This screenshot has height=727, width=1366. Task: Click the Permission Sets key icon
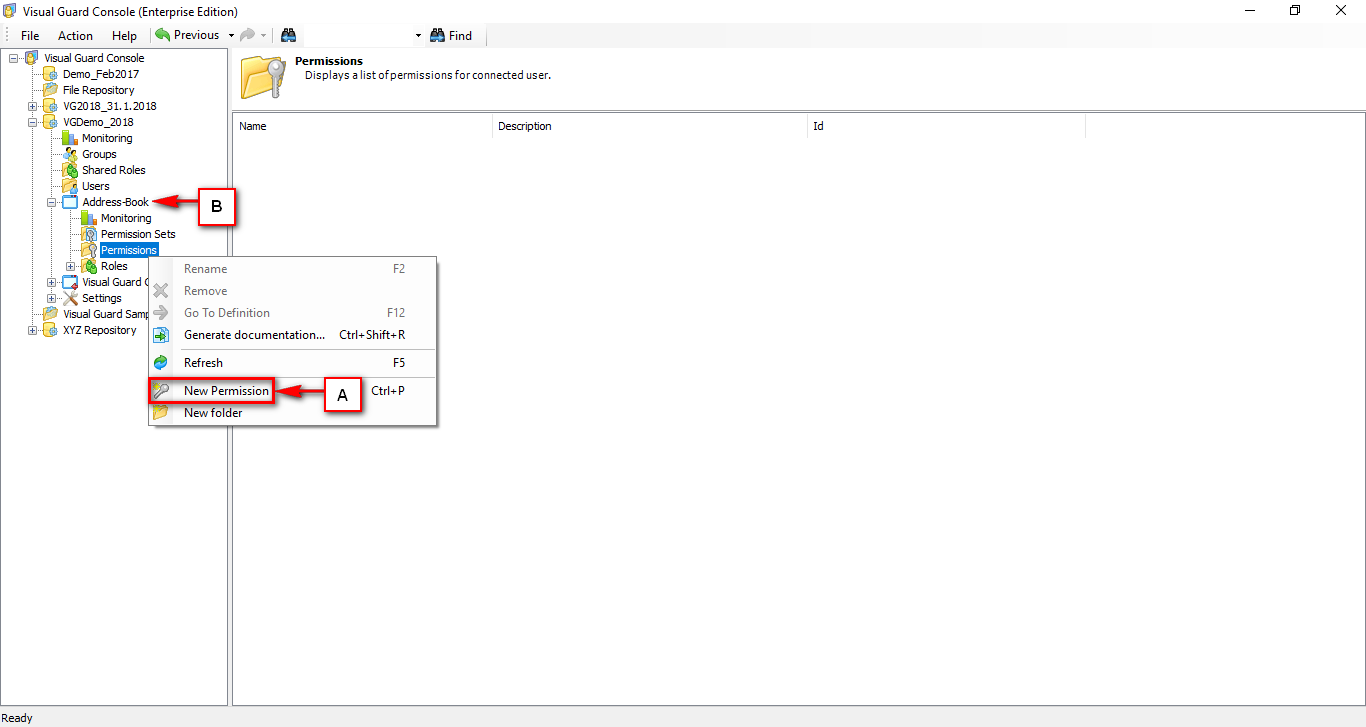pyautogui.click(x=90, y=234)
